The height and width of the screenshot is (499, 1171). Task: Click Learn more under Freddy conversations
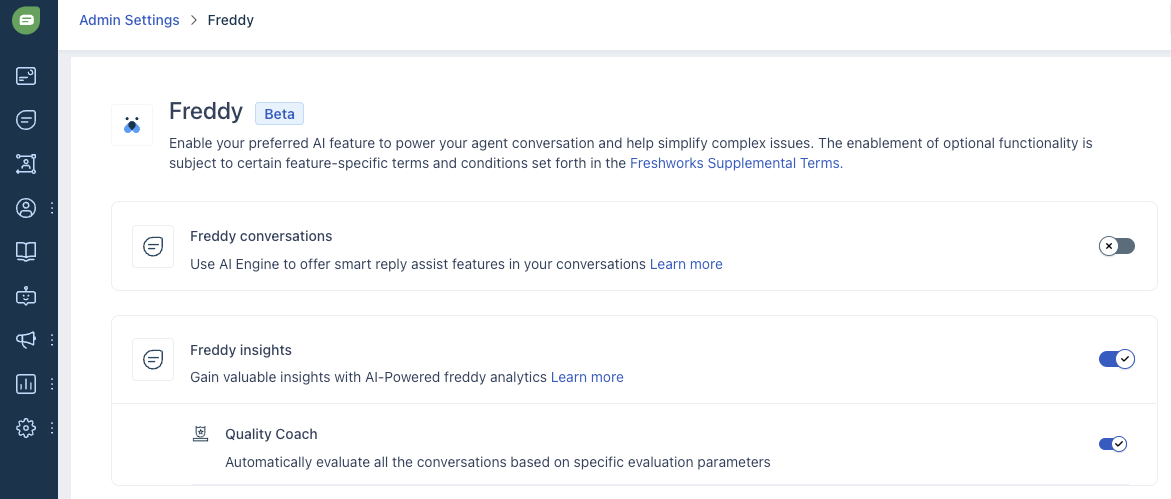[x=686, y=264]
